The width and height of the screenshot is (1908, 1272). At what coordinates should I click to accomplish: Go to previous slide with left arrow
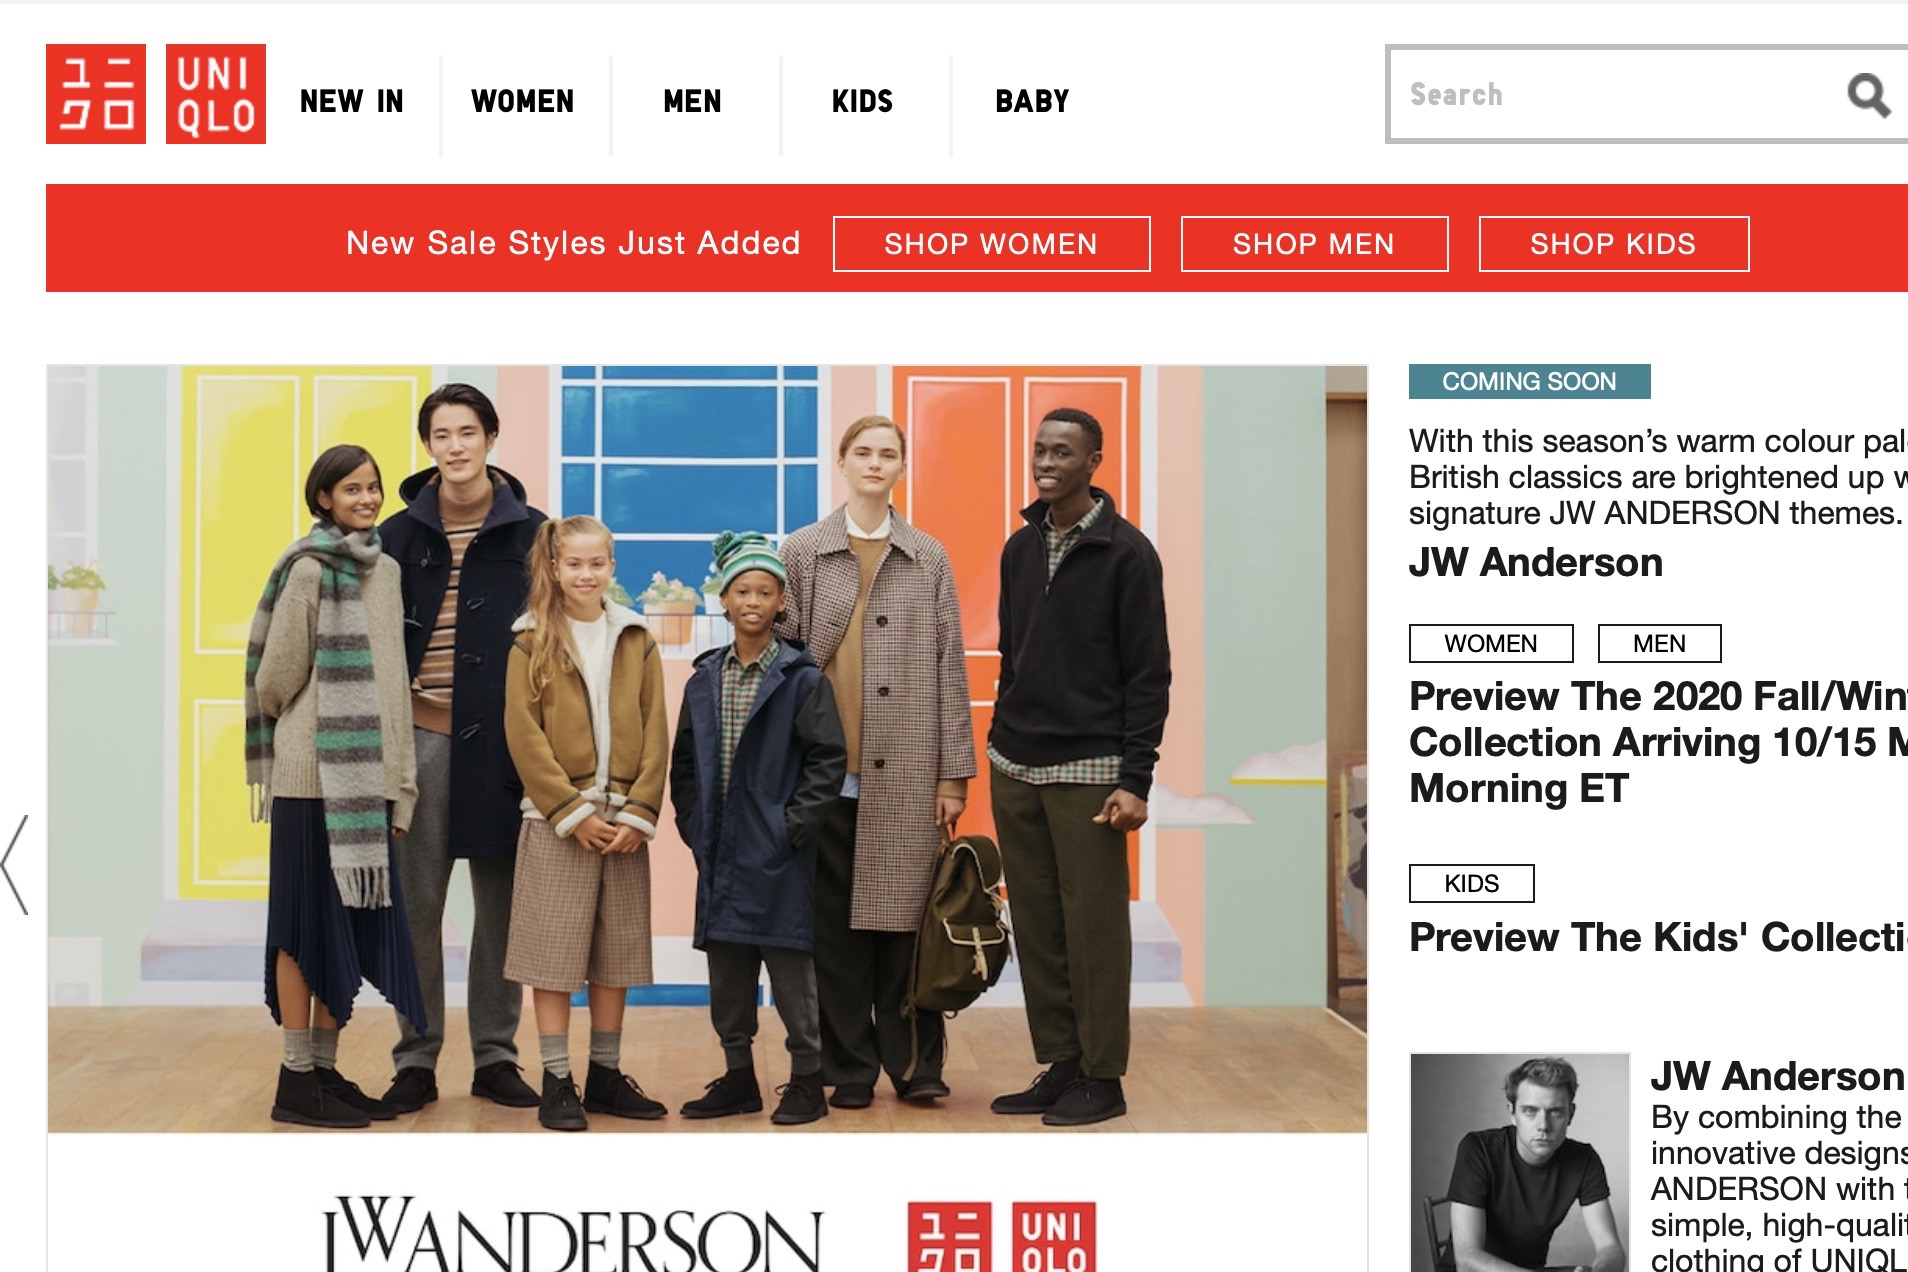(x=15, y=864)
